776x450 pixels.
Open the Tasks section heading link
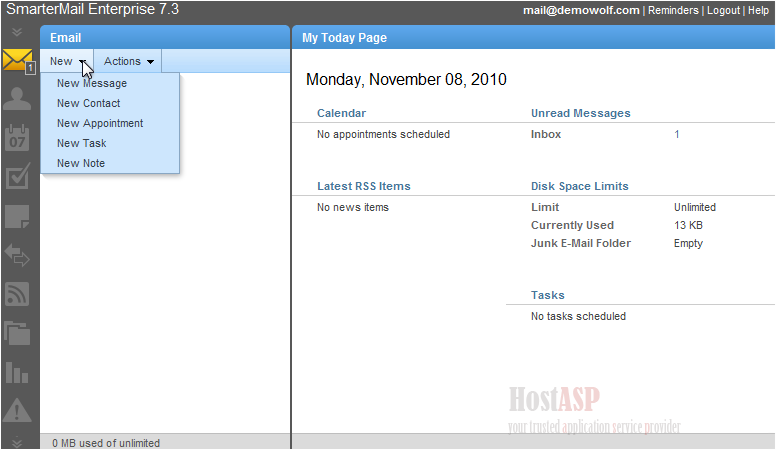click(547, 295)
